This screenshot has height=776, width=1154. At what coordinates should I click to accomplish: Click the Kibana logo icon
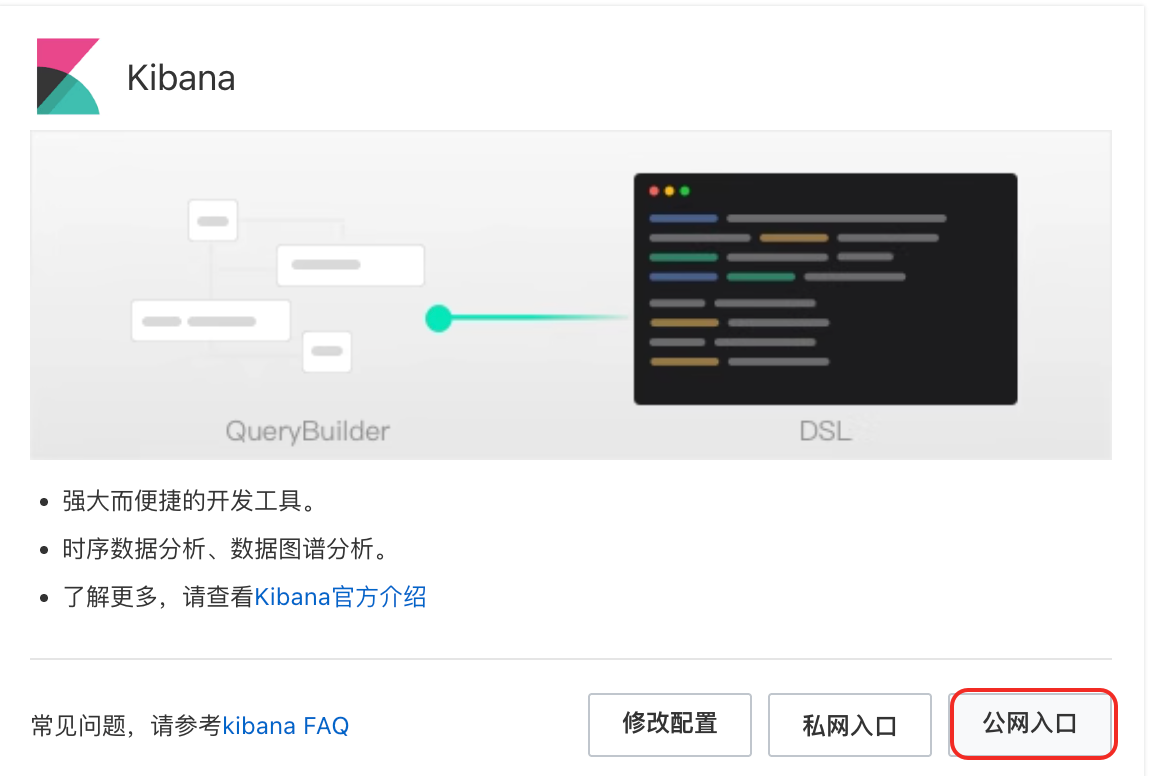68,77
